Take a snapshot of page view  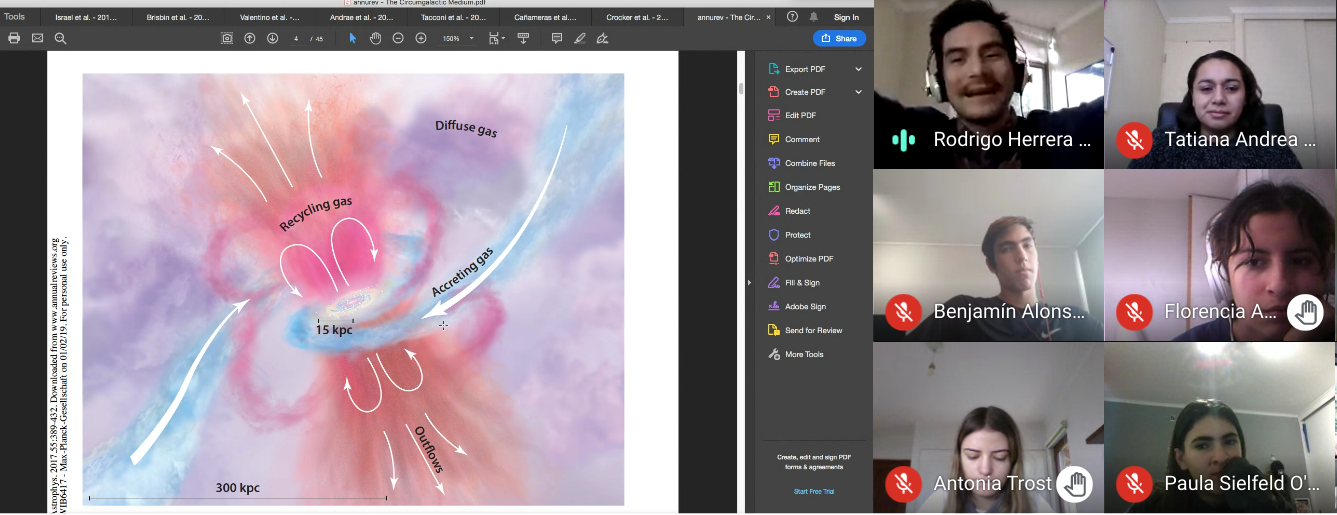pyautogui.click(x=227, y=38)
